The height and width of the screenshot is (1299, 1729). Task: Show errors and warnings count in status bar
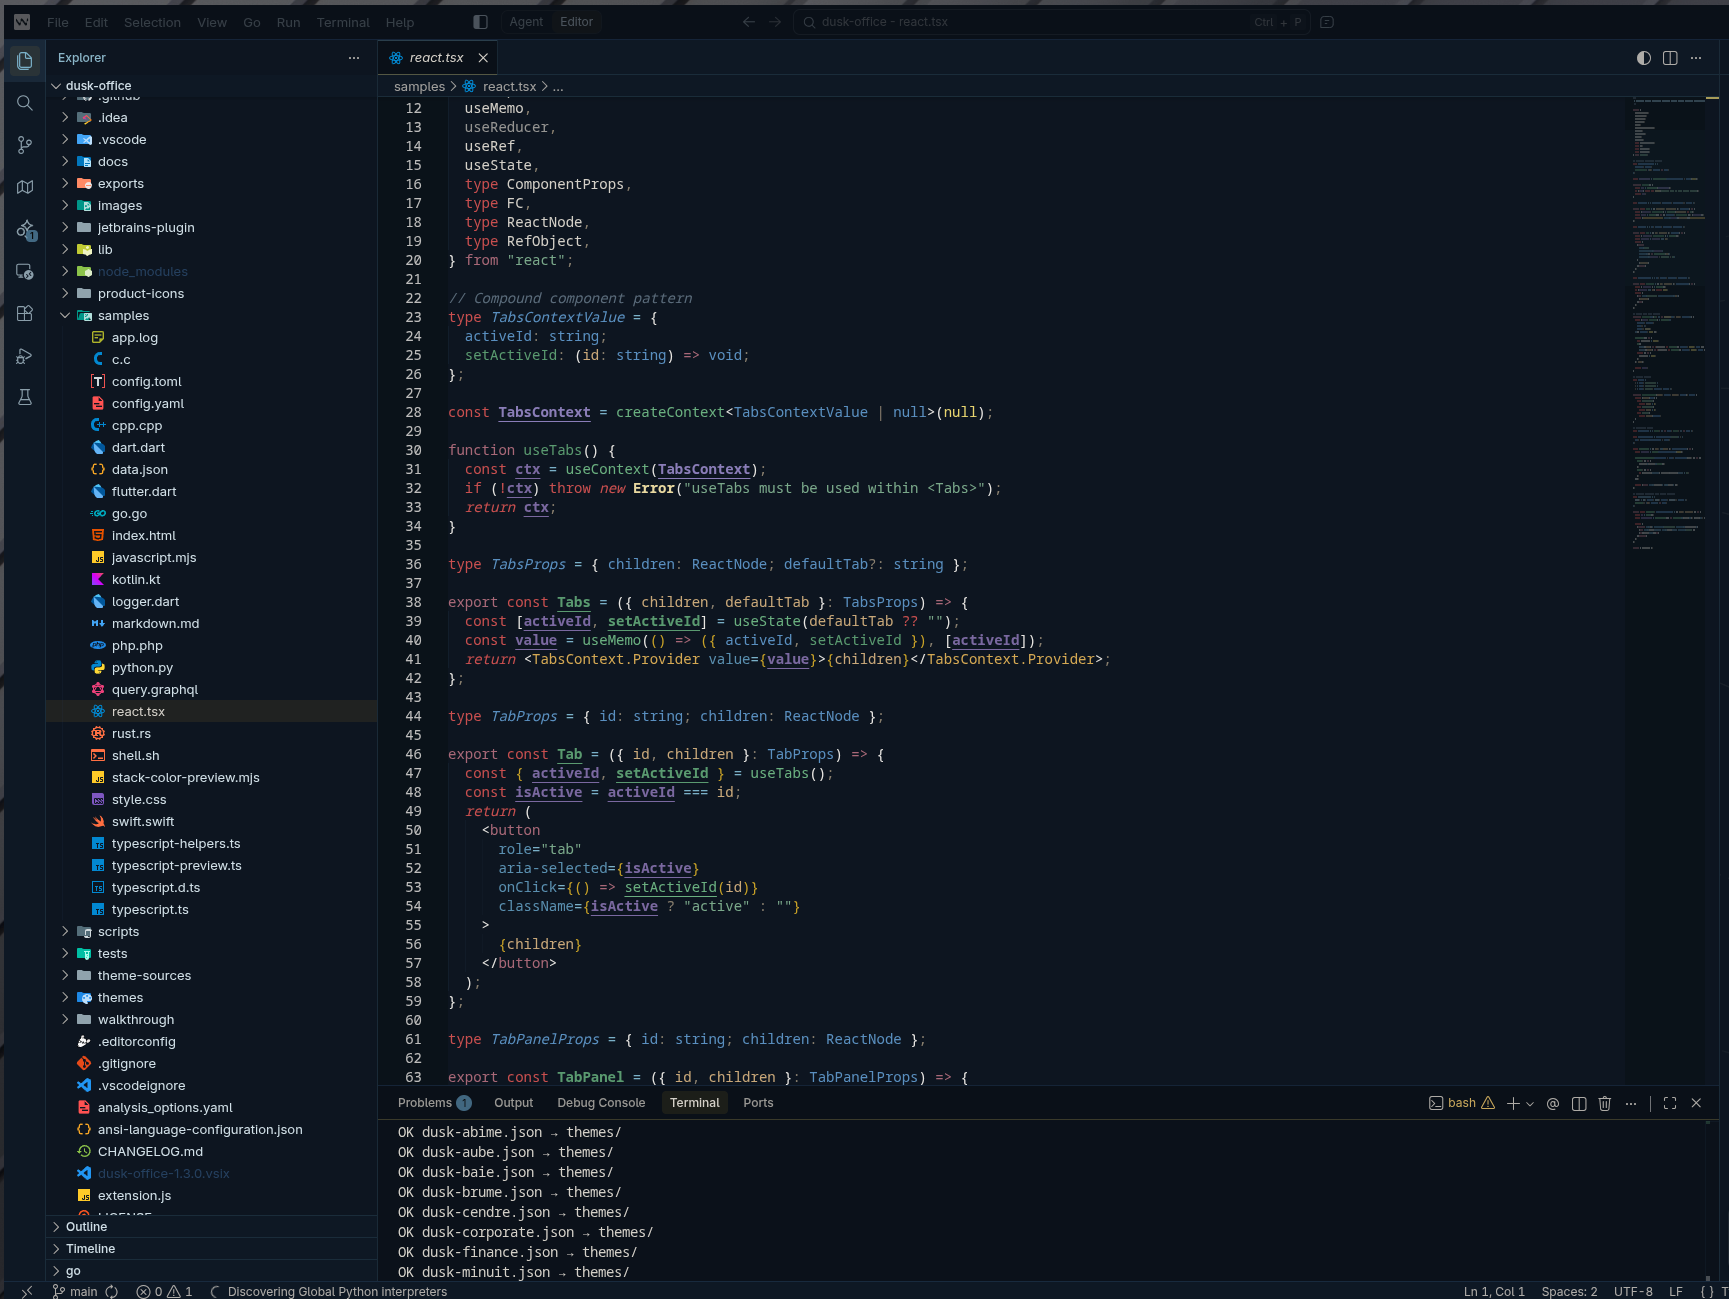coord(165,1291)
